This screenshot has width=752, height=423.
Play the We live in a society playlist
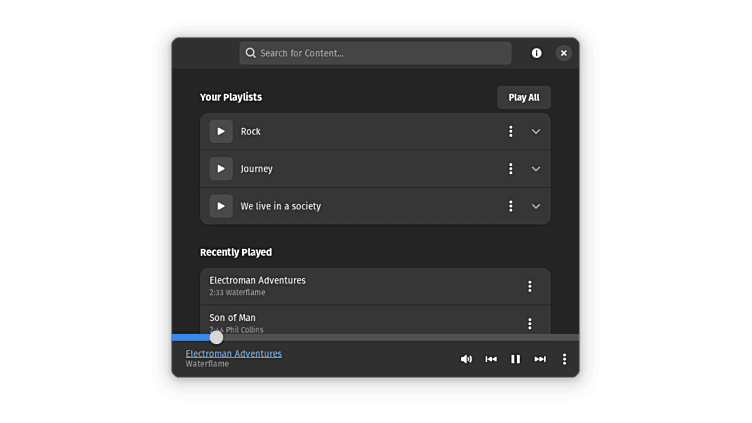221,206
